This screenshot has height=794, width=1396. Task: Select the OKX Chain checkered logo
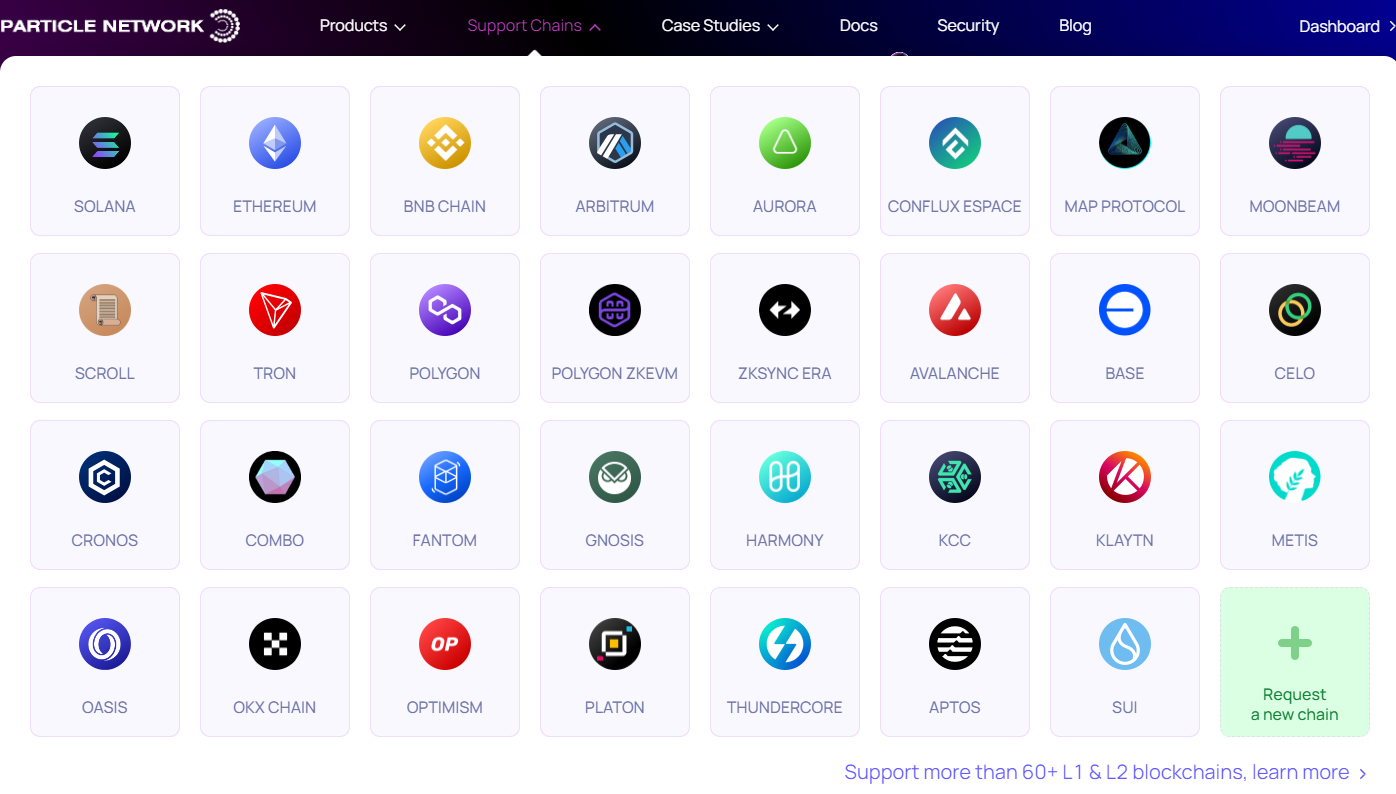pyautogui.click(x=275, y=644)
